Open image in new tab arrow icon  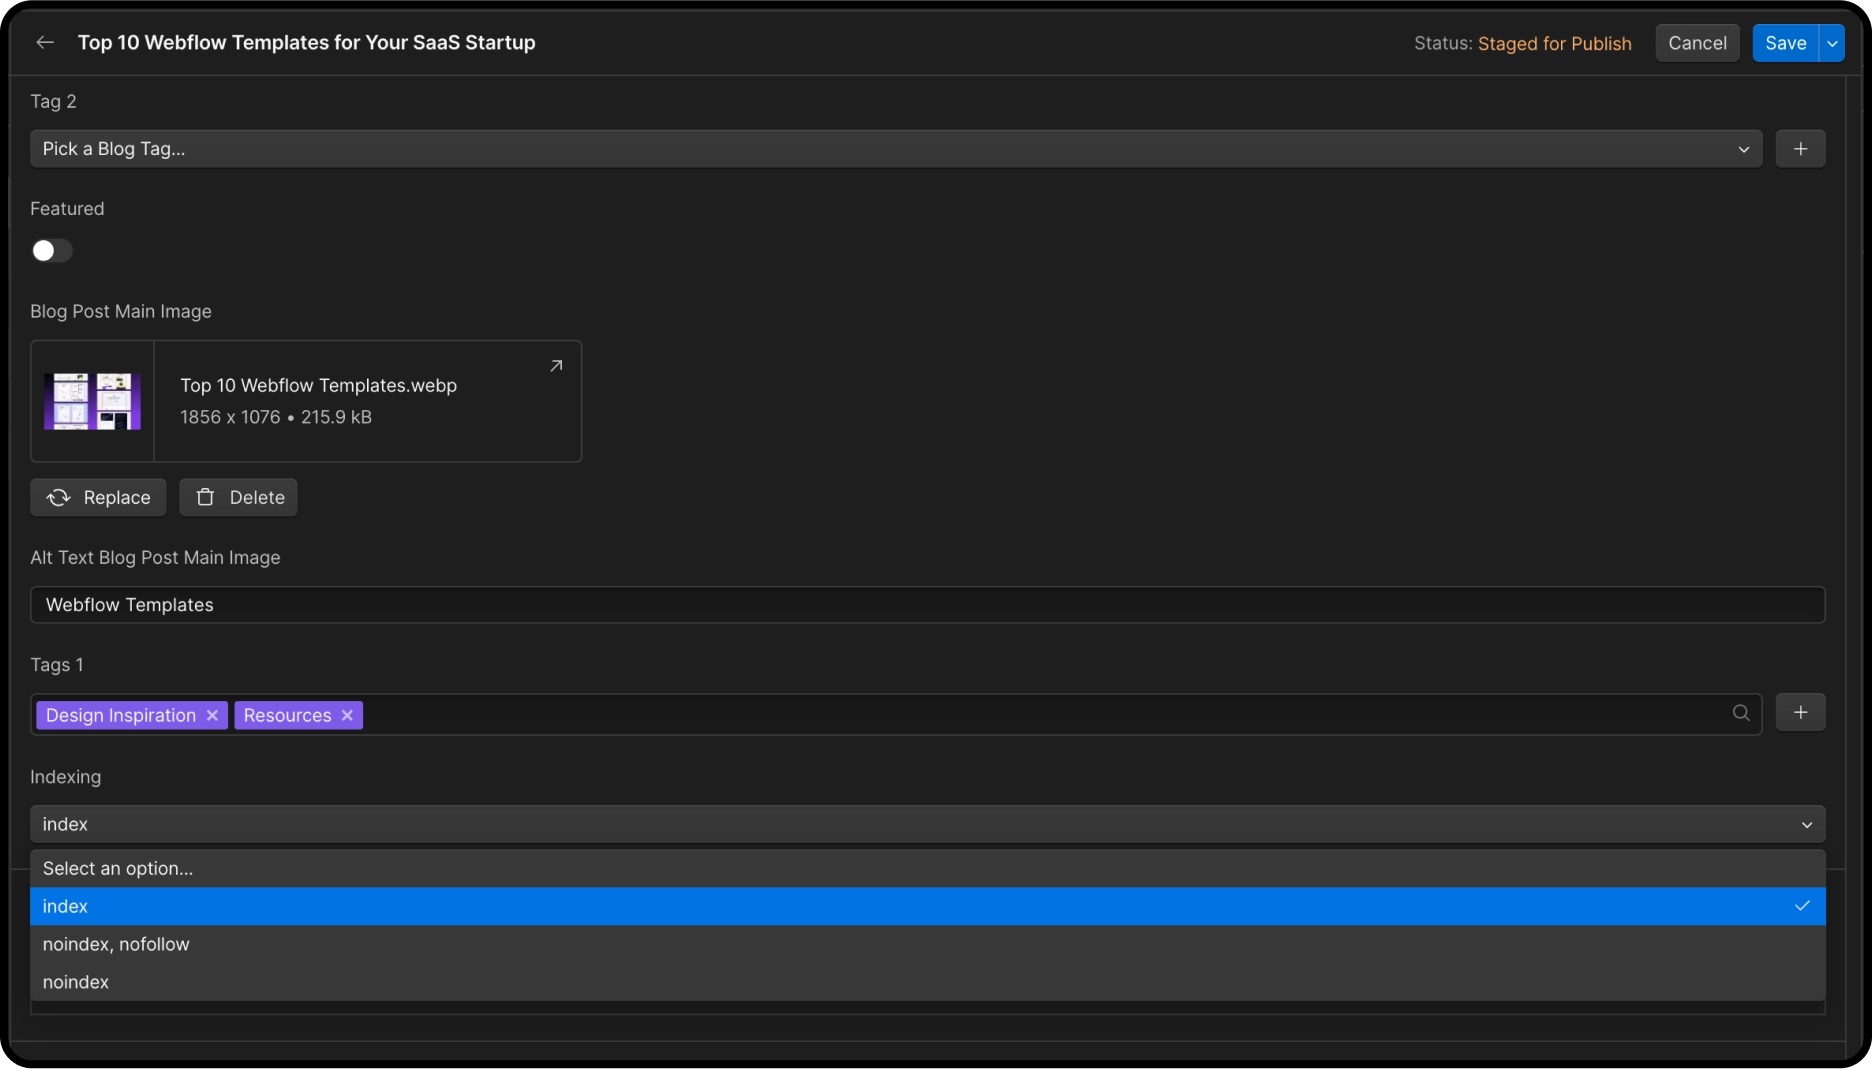tap(556, 366)
